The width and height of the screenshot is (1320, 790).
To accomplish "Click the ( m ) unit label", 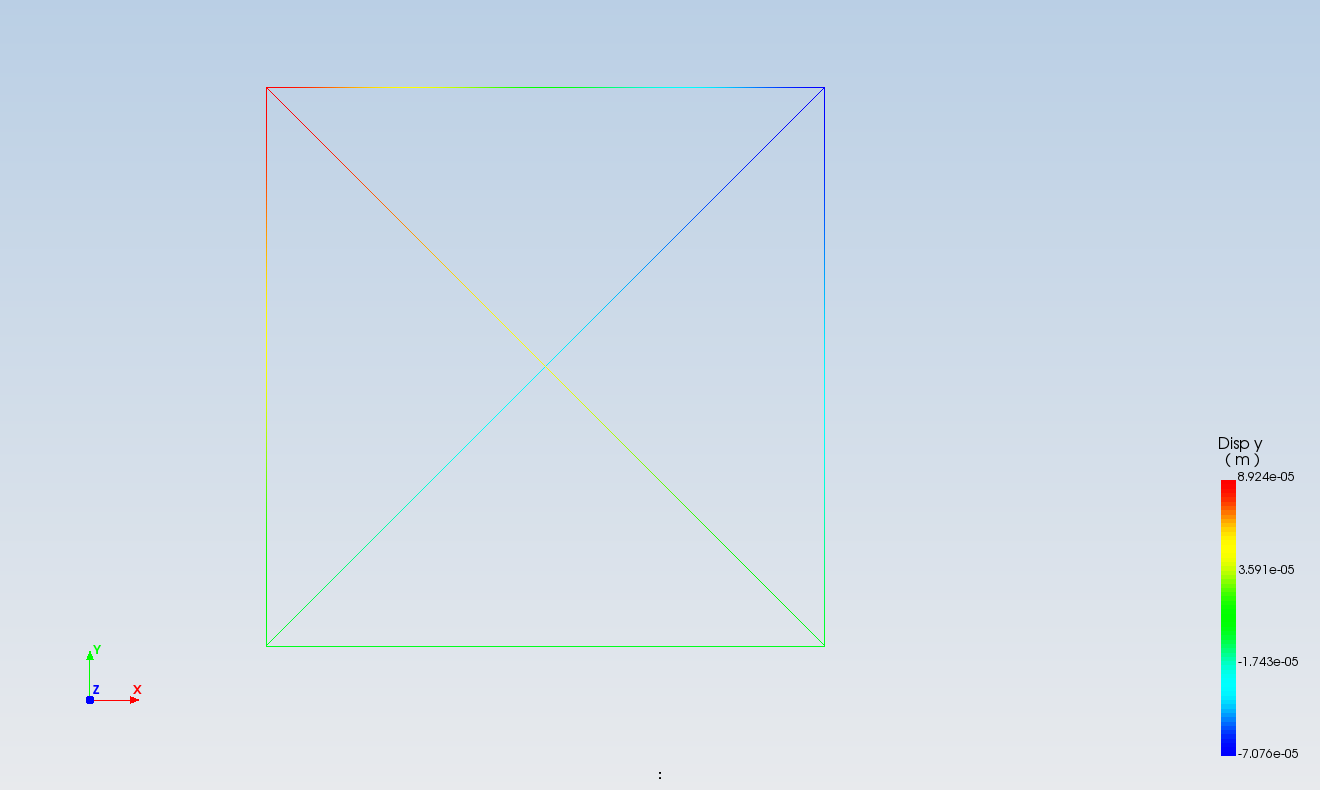I will coord(1241,460).
